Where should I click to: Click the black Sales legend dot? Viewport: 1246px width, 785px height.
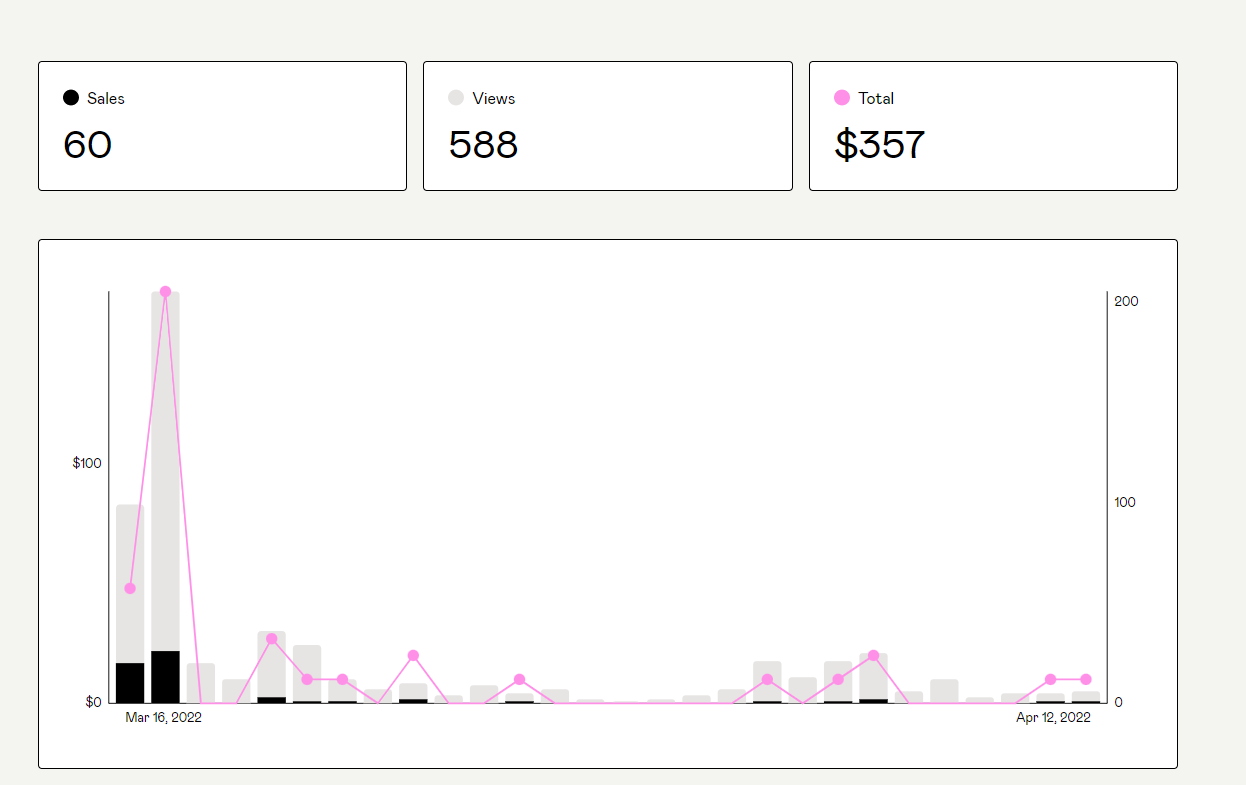[71, 98]
